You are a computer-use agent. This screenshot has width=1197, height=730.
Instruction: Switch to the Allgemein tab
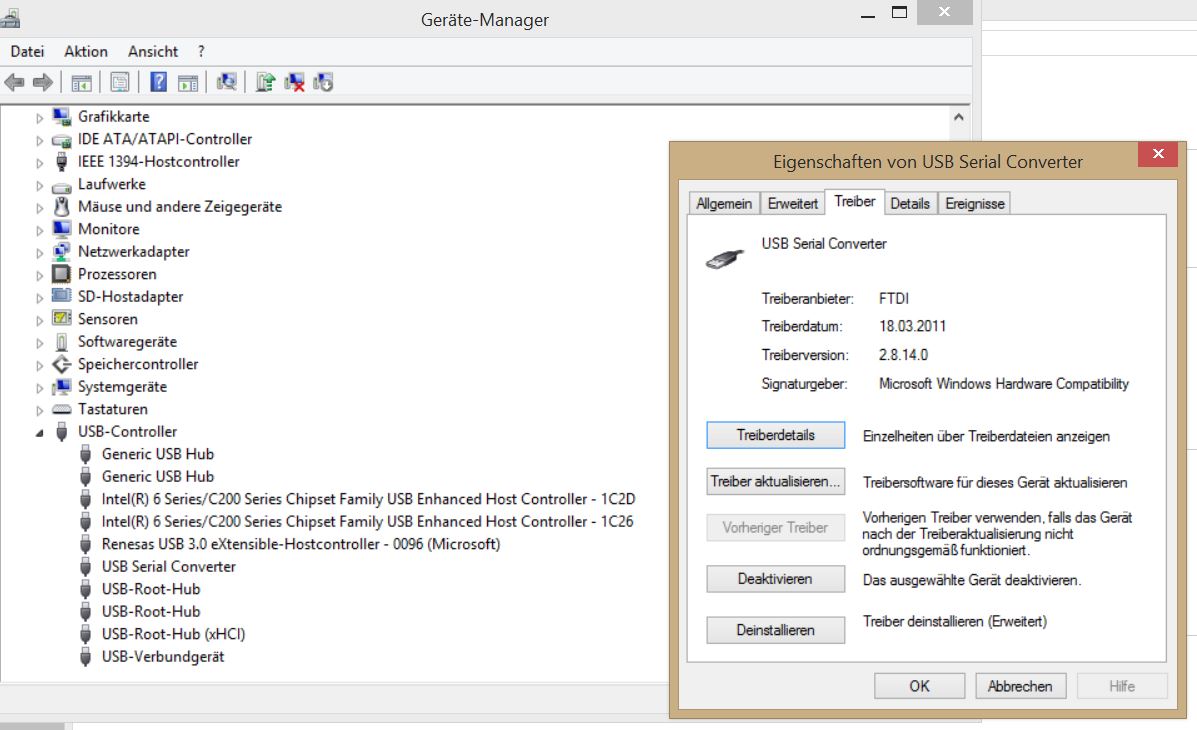(x=724, y=203)
